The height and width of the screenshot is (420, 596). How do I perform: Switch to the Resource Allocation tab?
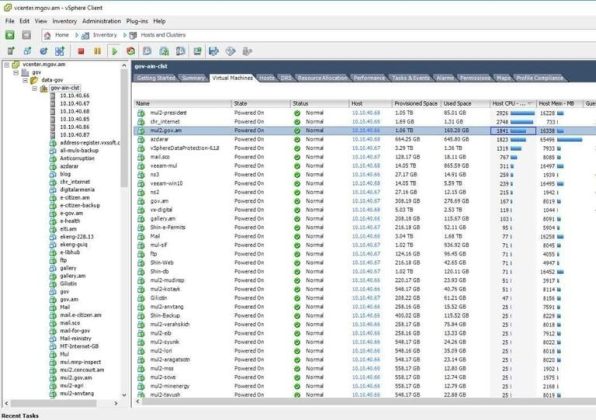[322, 78]
